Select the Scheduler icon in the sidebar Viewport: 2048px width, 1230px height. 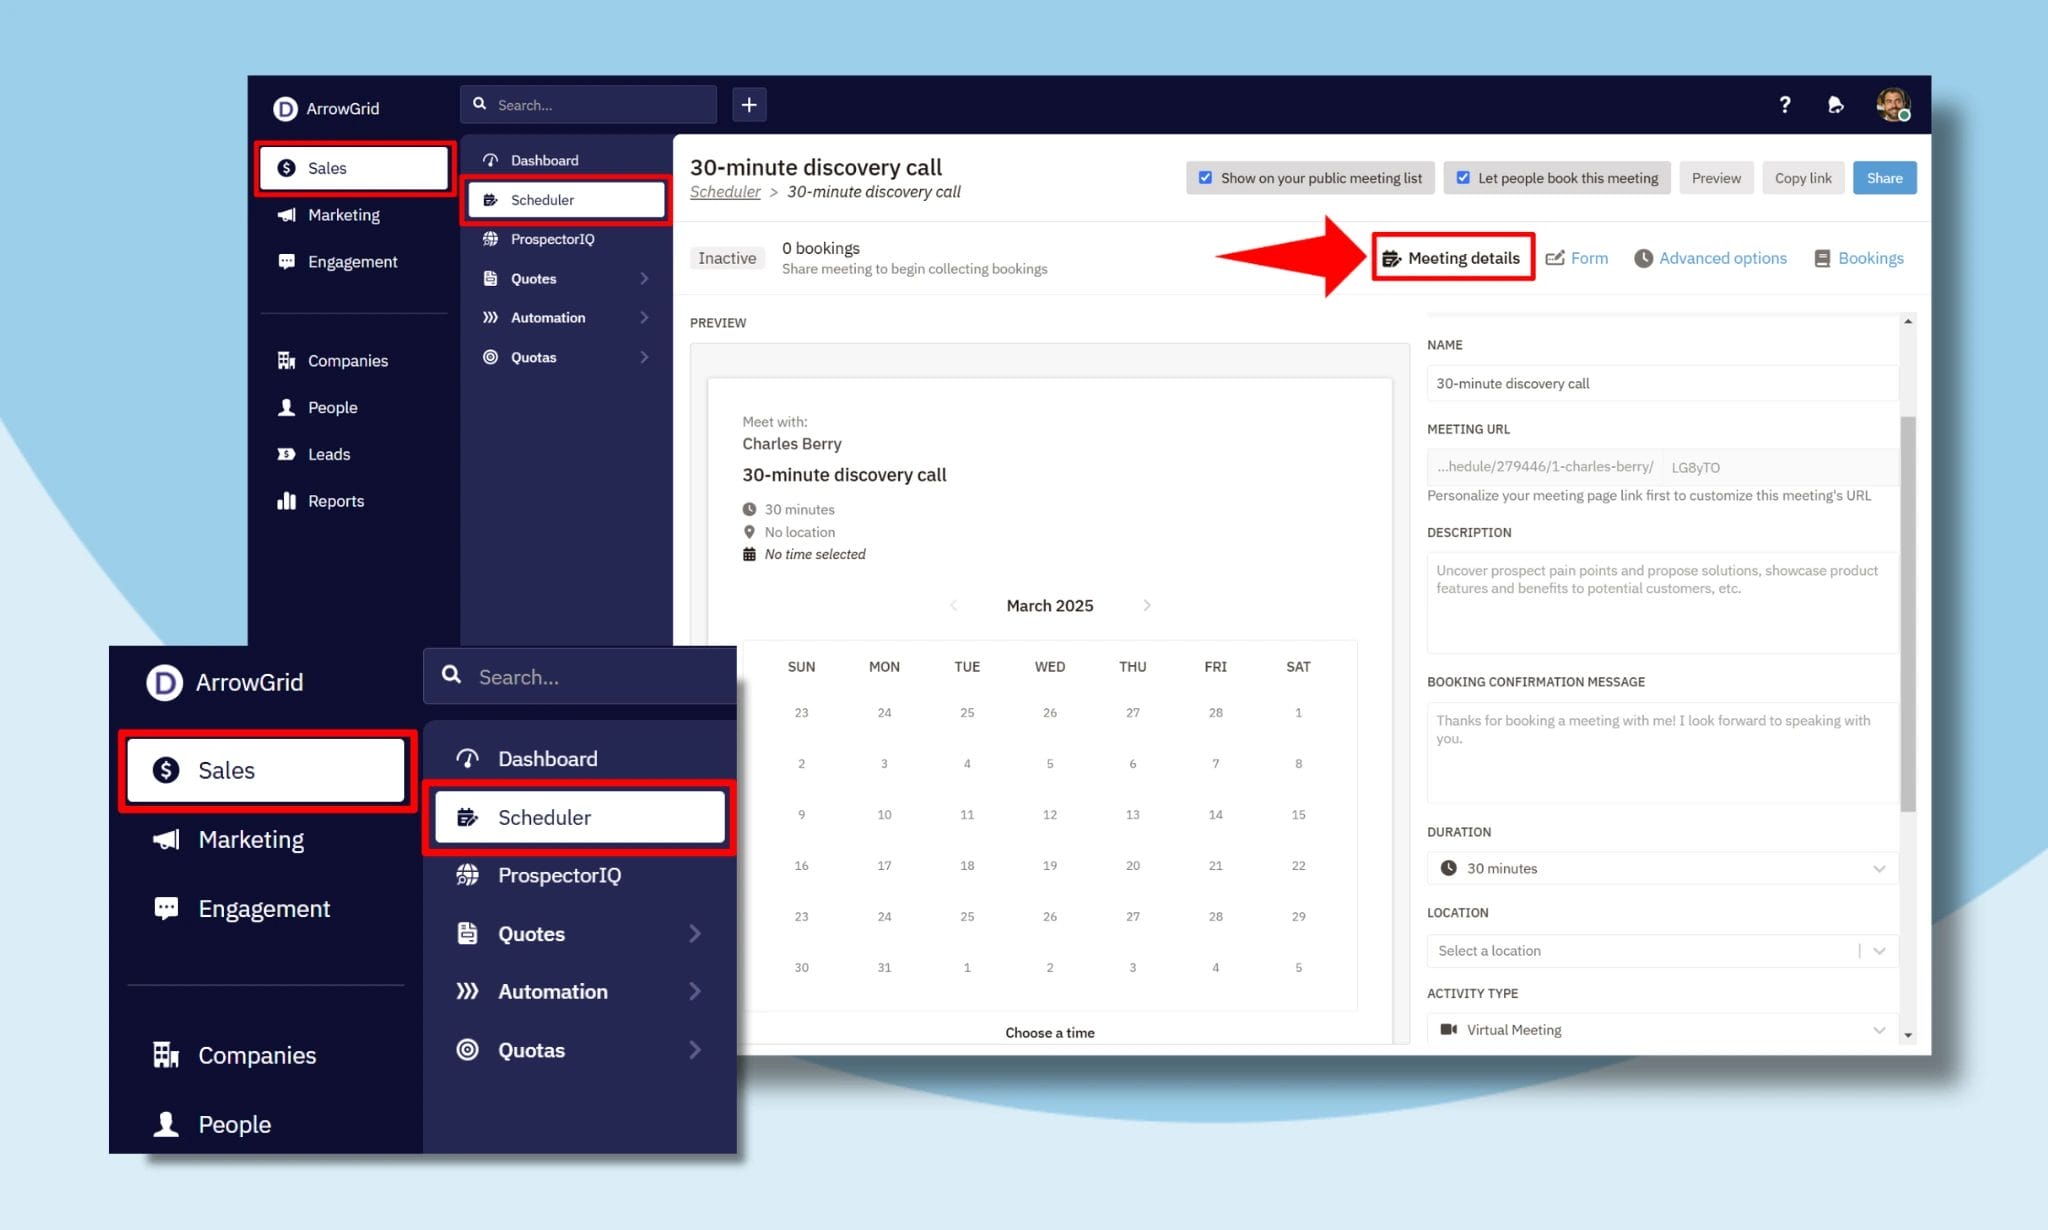pyautogui.click(x=491, y=199)
